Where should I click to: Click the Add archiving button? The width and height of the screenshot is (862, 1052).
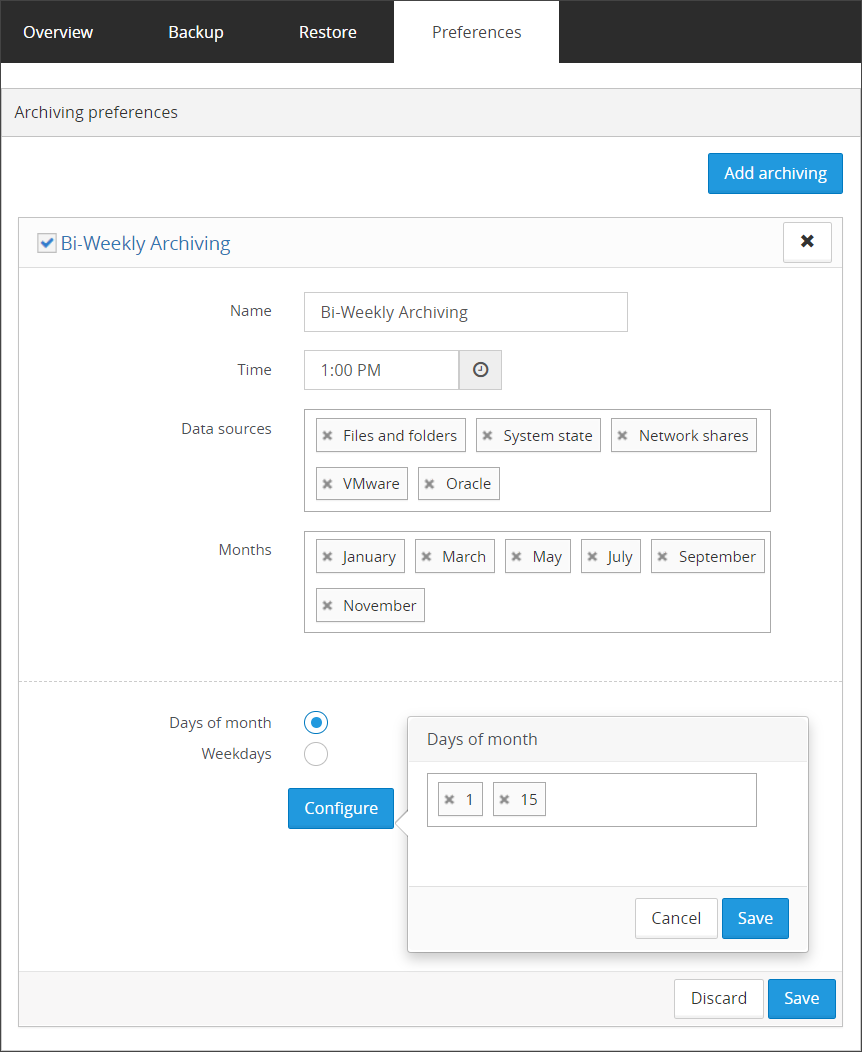(x=775, y=173)
